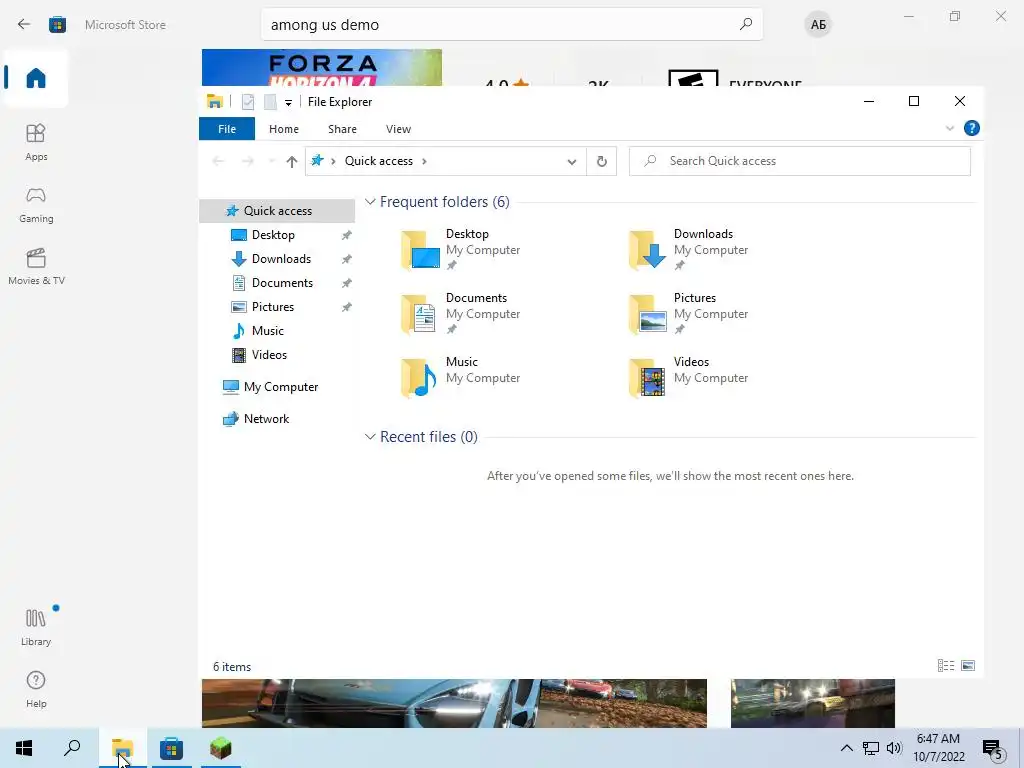
Task: Select the Desktop folder icon in Frequent folders
Action: (420, 249)
